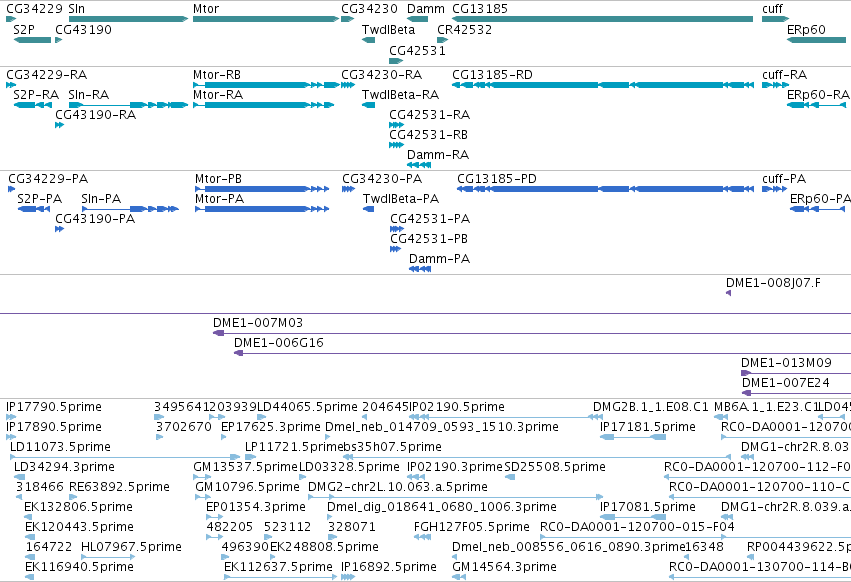This screenshot has width=851, height=582.
Task: Click the TwdlBeta-PA label
Action: point(401,199)
